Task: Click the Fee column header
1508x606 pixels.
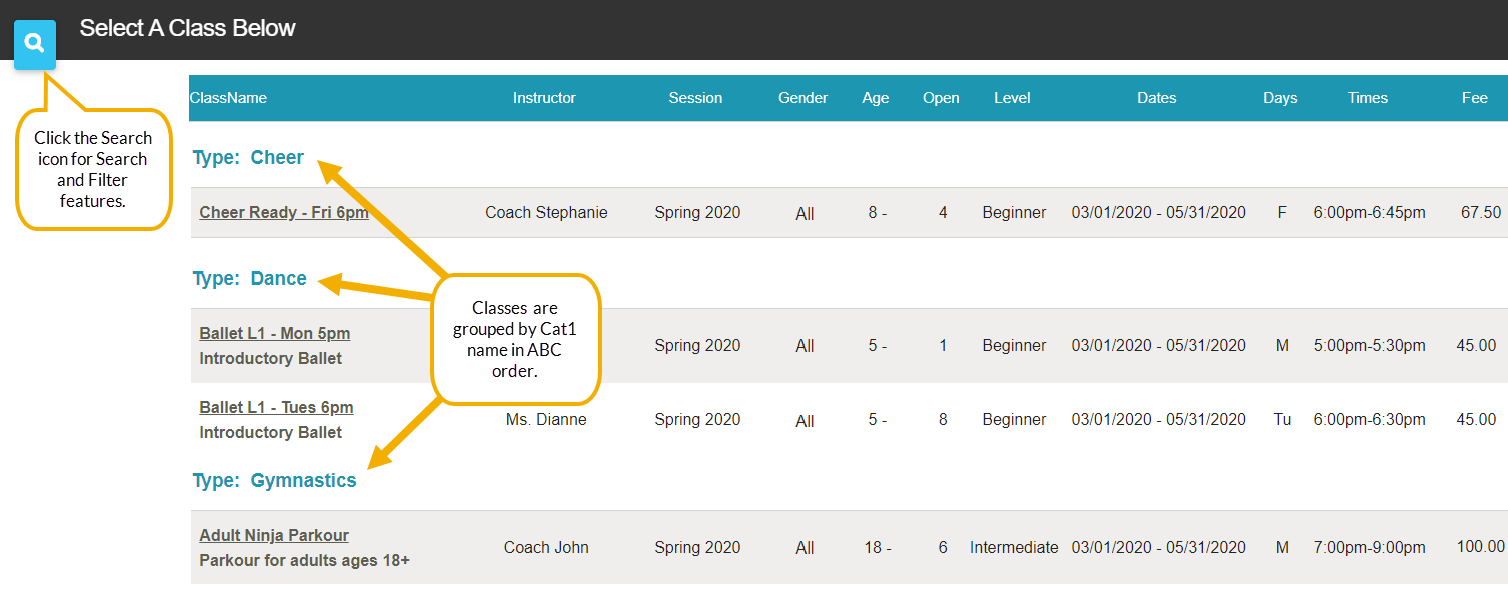Action: pyautogui.click(x=1474, y=98)
